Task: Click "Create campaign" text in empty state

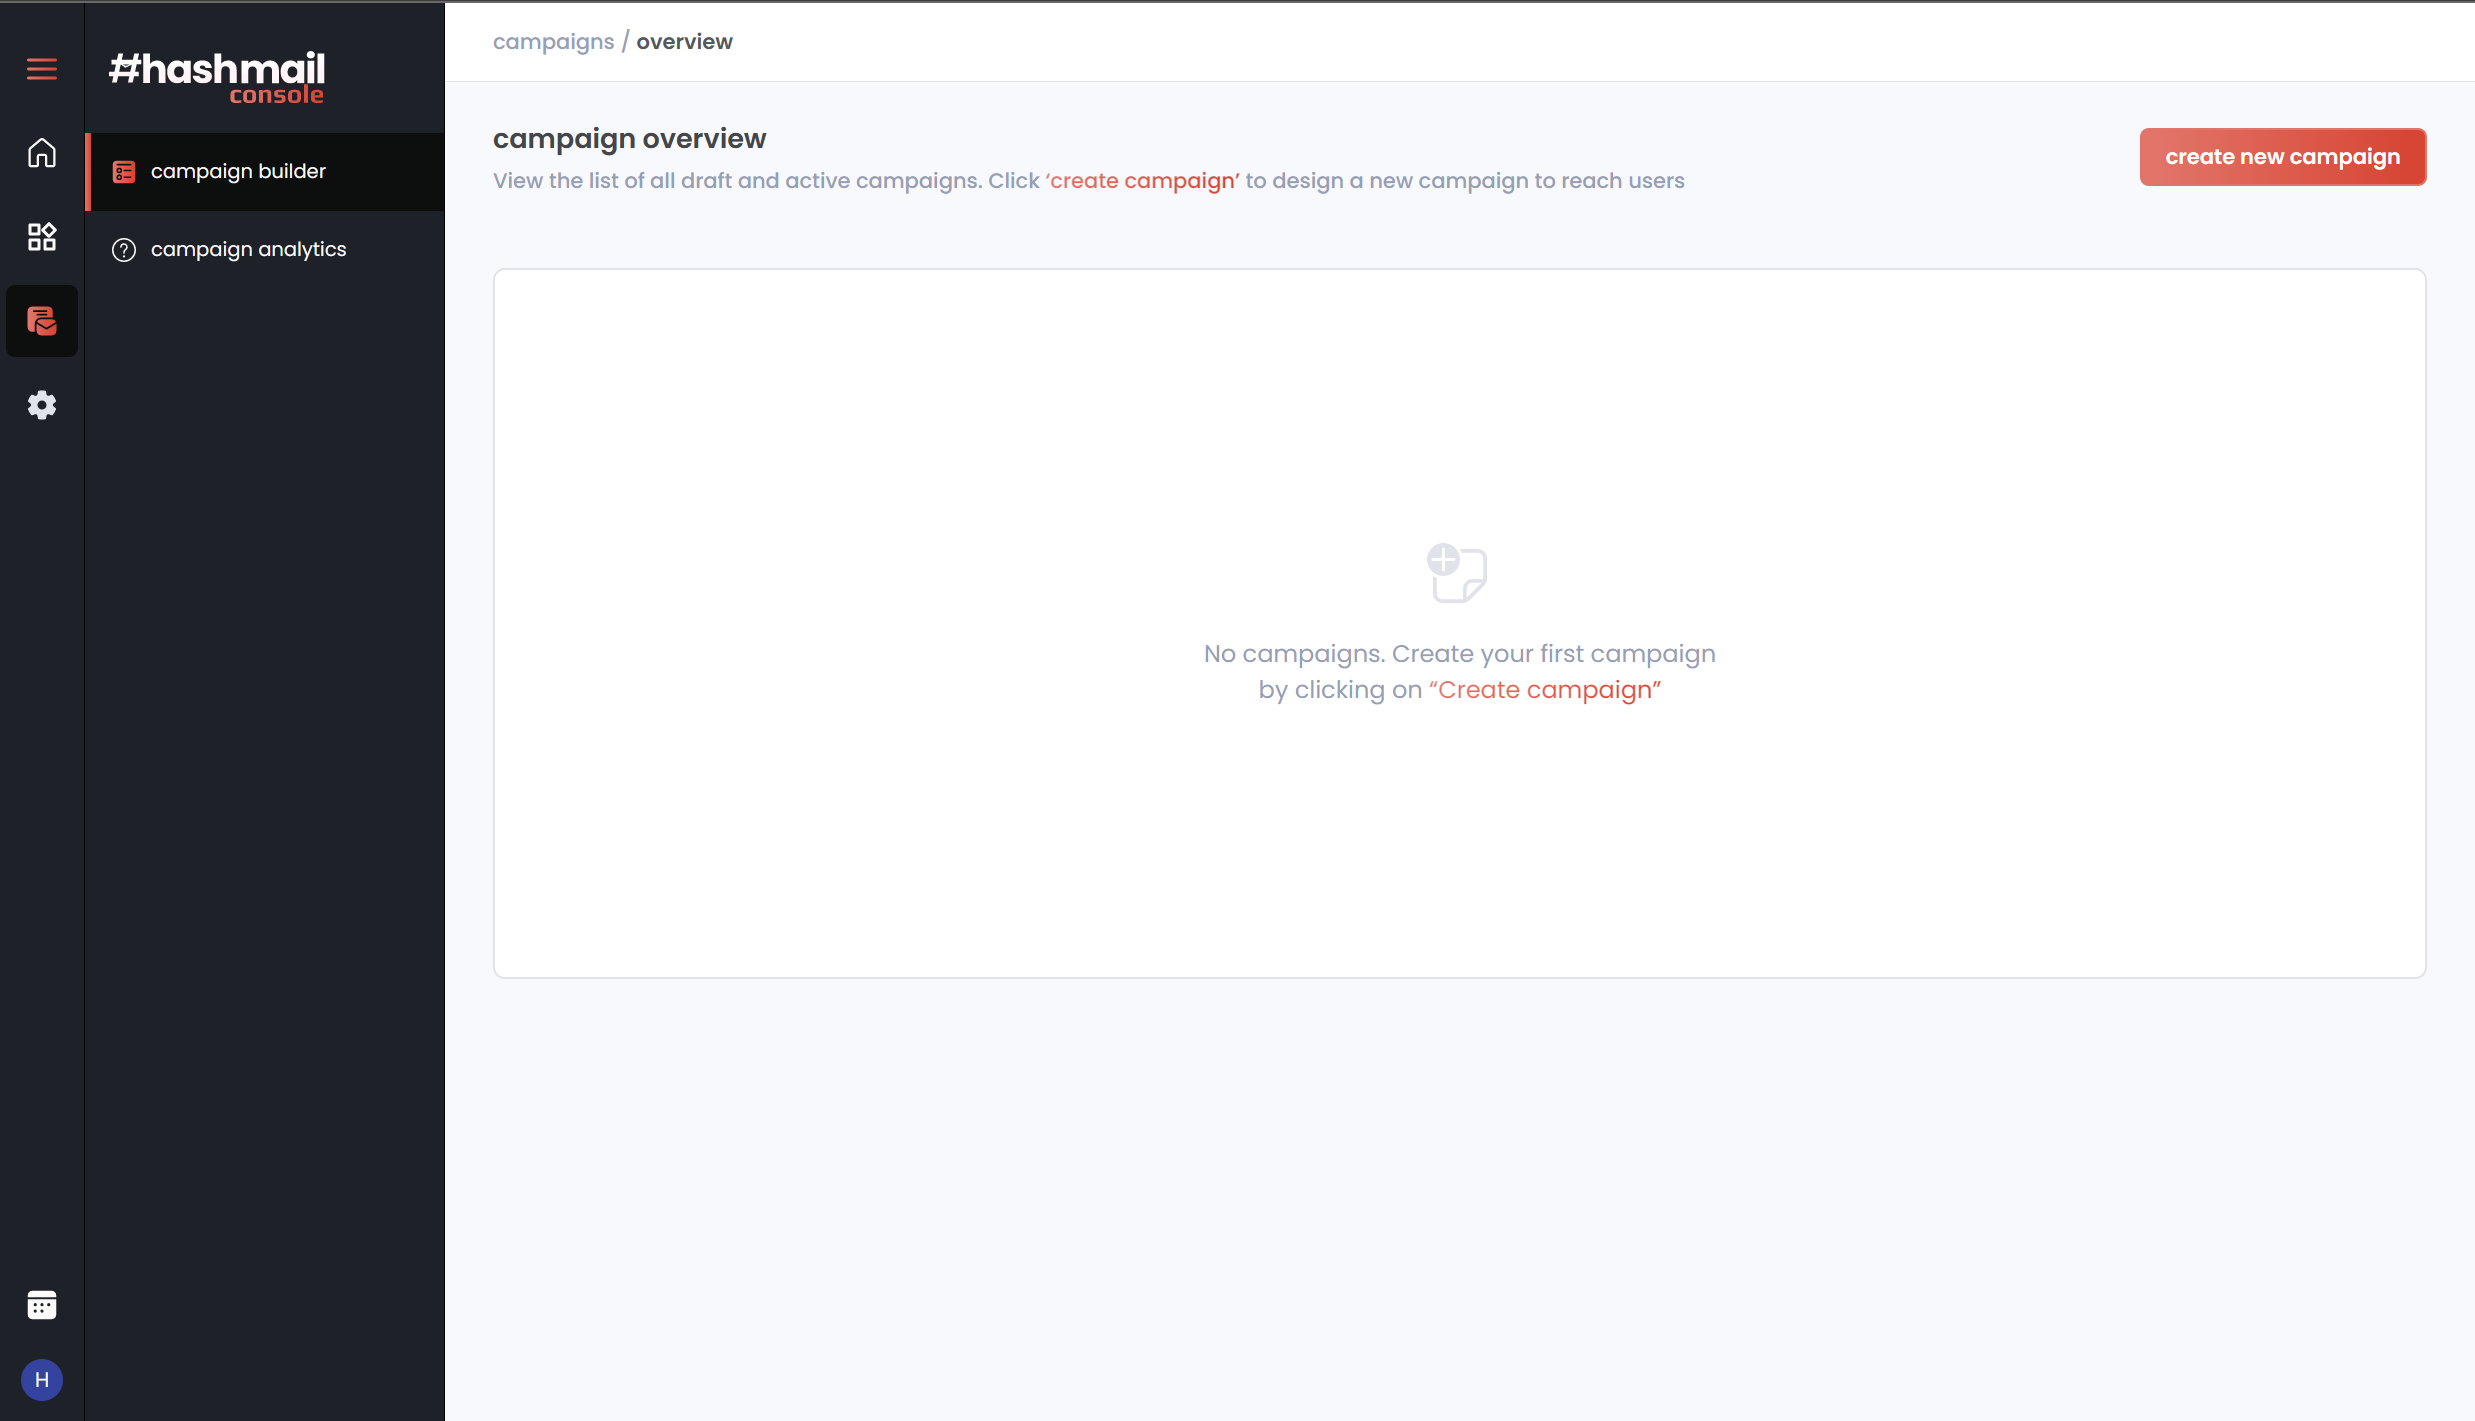Action: coord(1544,690)
